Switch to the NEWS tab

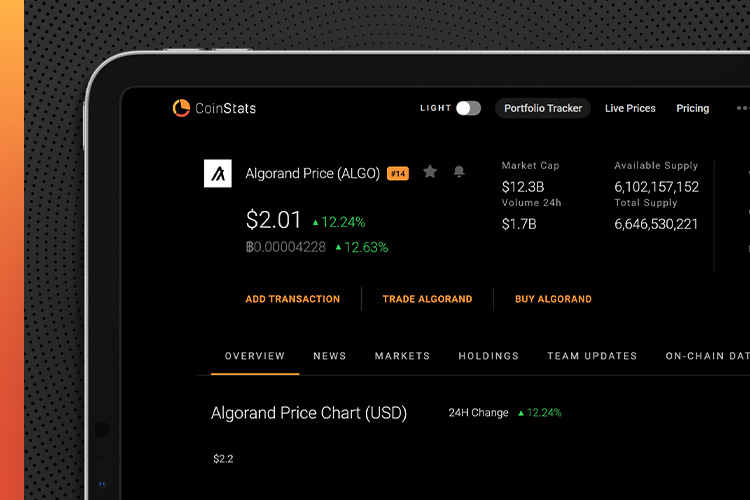330,356
